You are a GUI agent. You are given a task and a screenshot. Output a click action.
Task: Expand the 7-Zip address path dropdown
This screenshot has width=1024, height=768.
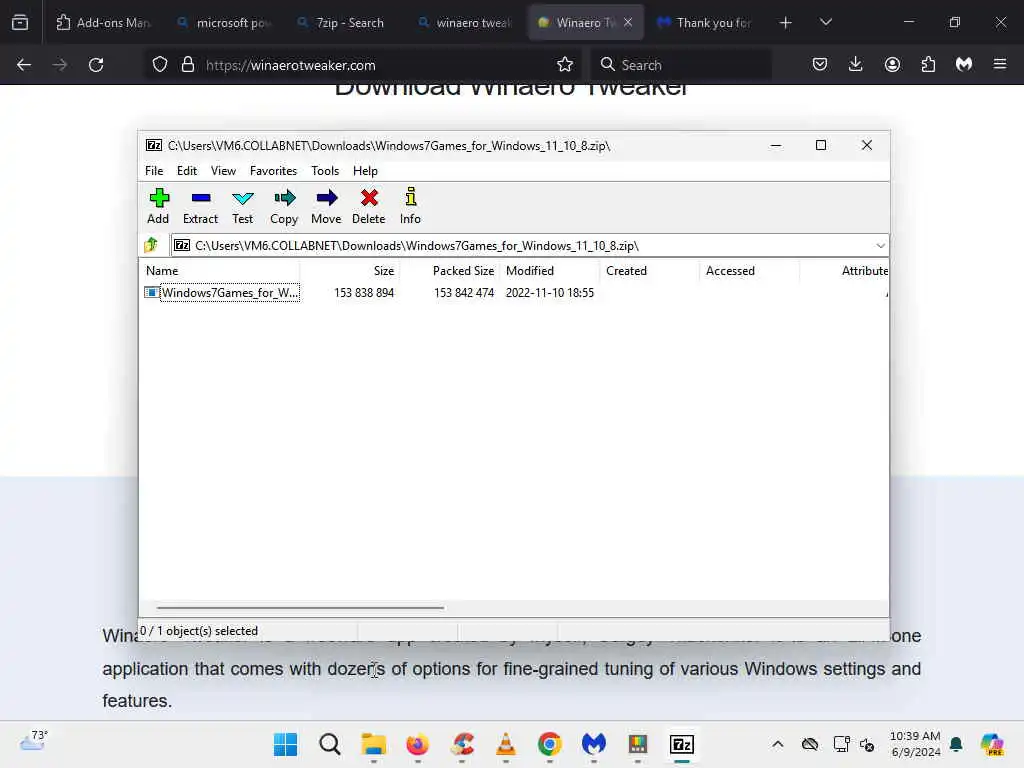pyautogui.click(x=880, y=246)
